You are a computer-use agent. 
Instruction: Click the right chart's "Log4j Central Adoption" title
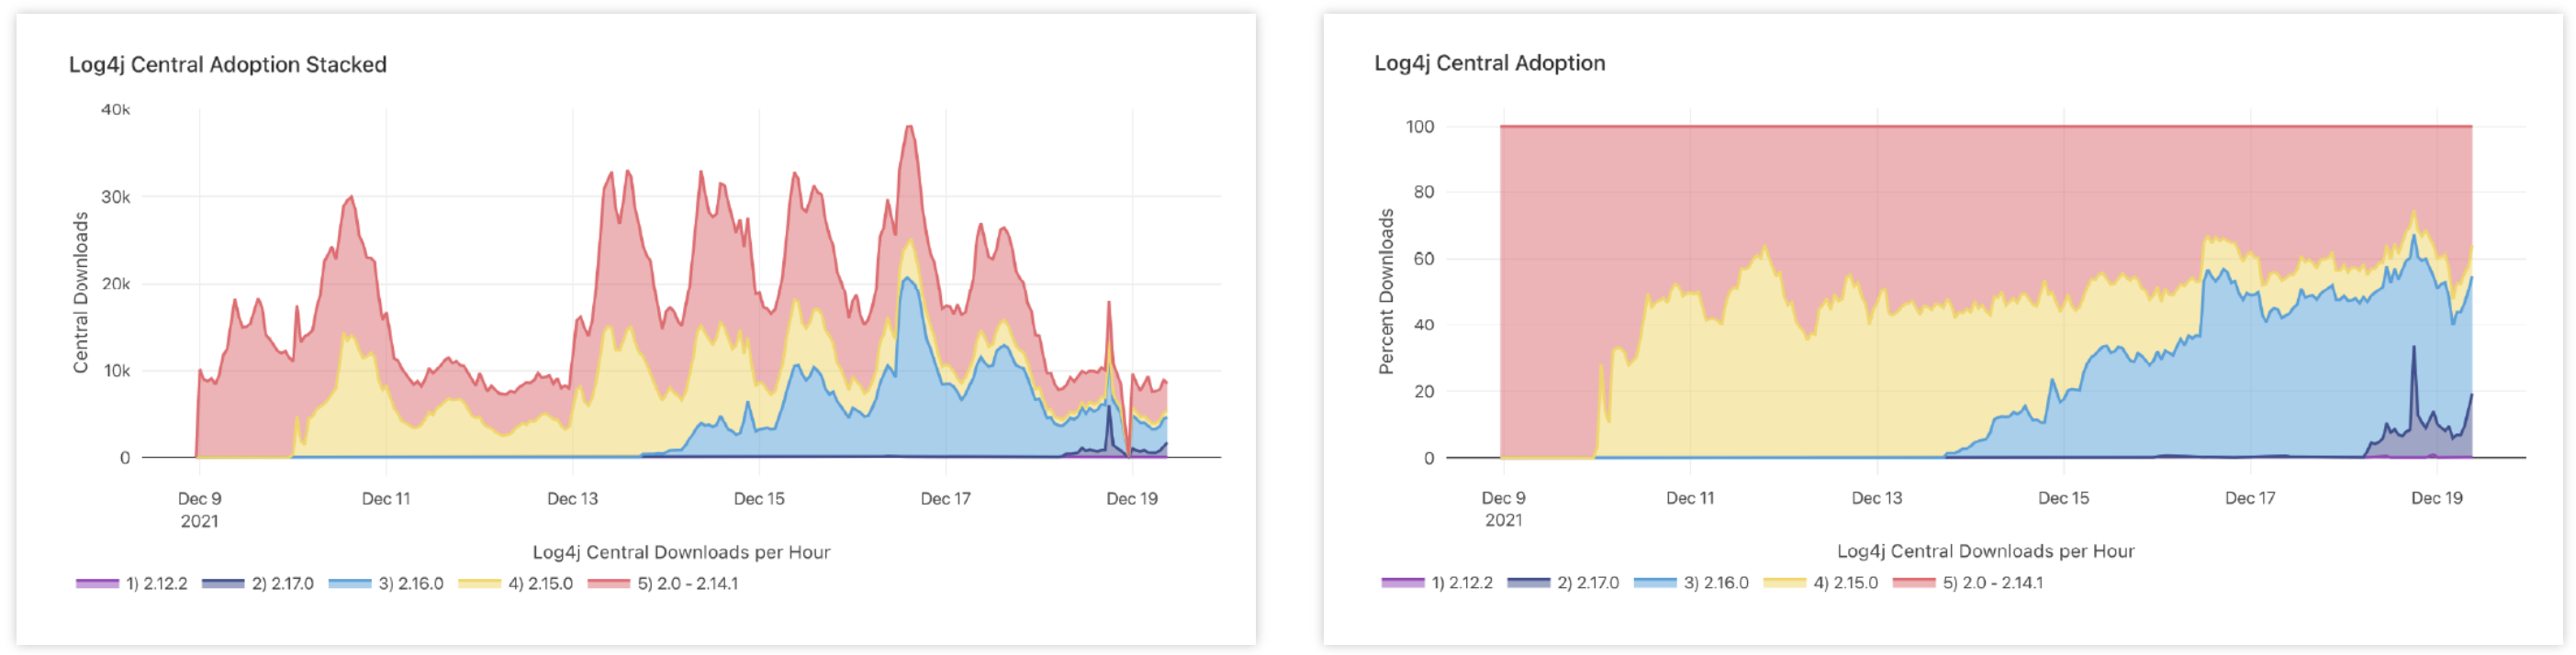(x=1489, y=63)
